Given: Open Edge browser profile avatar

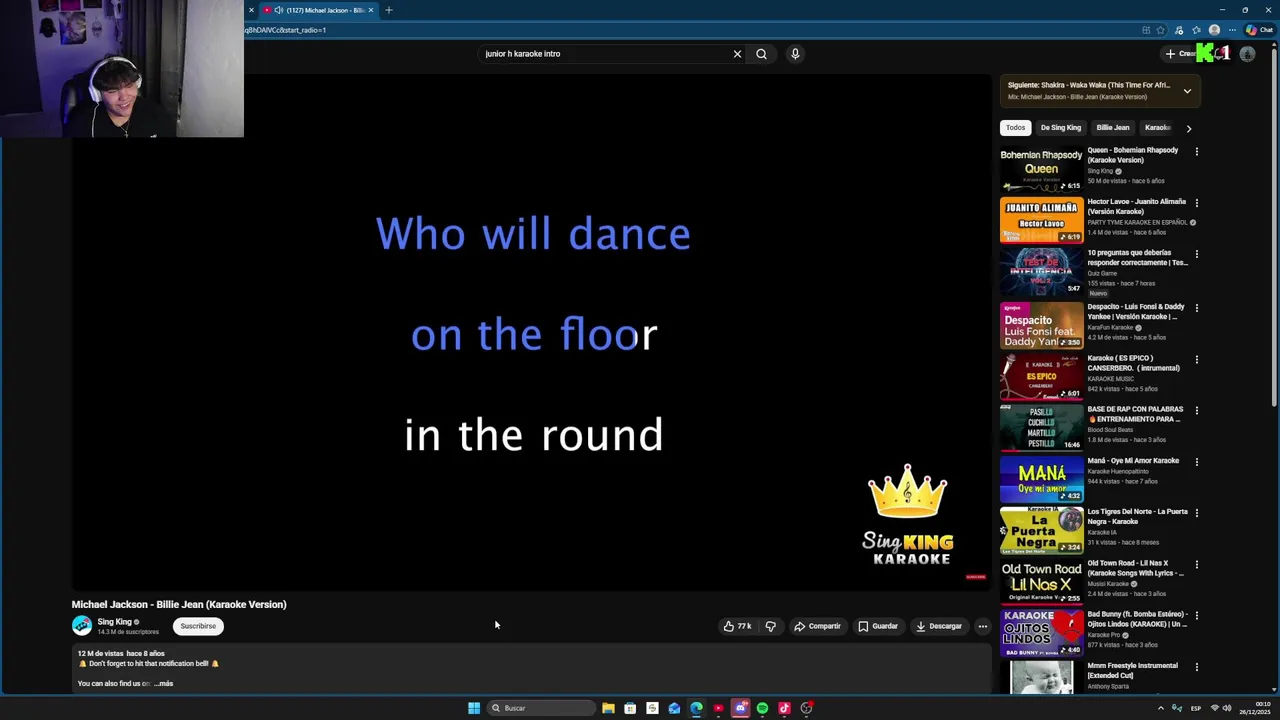Looking at the screenshot, I should pos(1214,30).
